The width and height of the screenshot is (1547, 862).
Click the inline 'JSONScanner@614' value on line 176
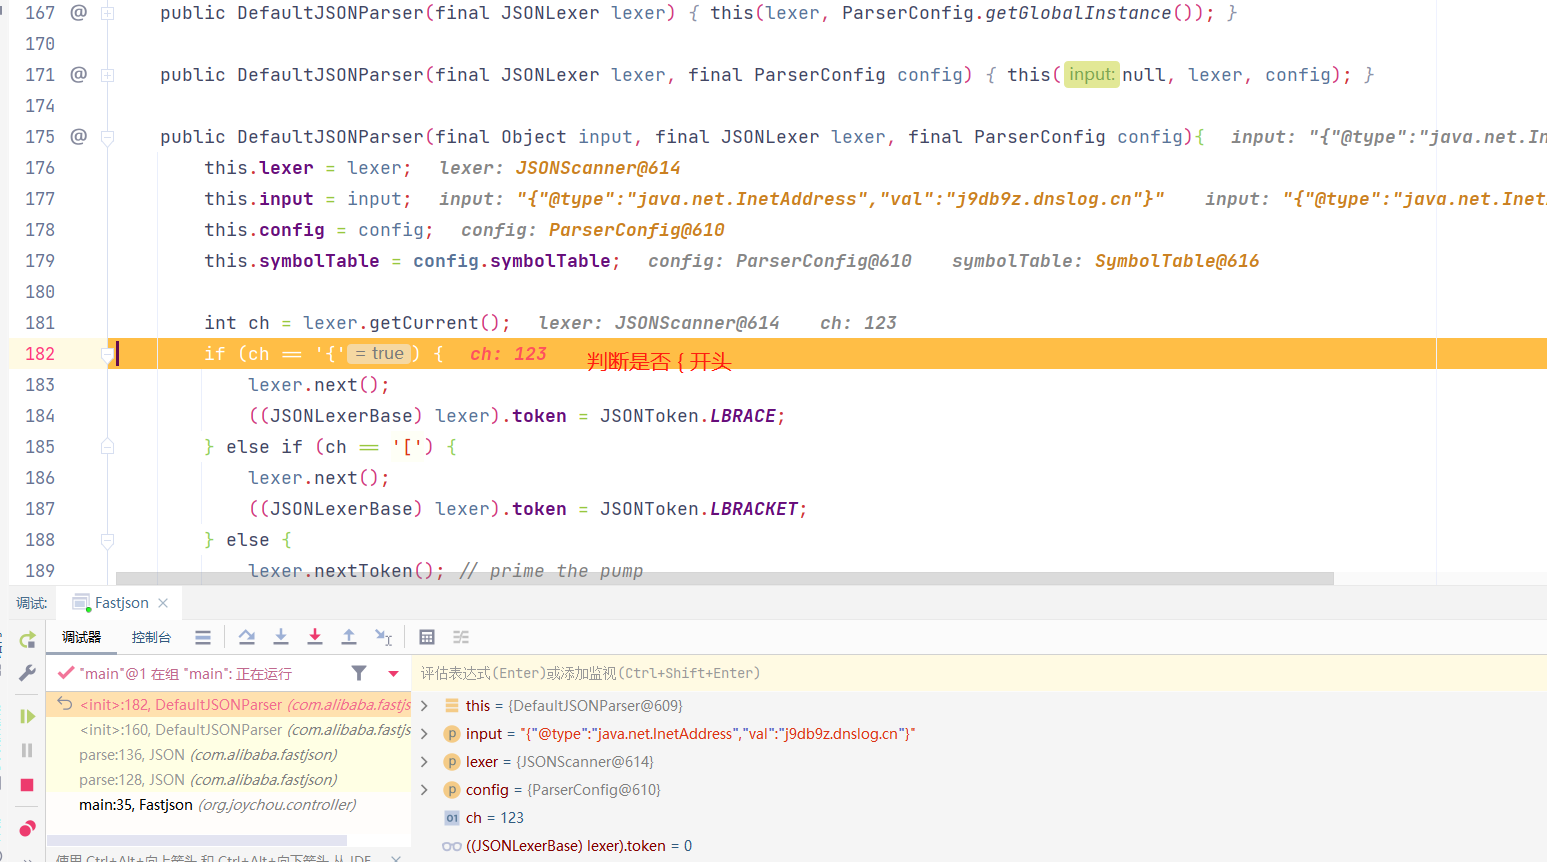598,168
